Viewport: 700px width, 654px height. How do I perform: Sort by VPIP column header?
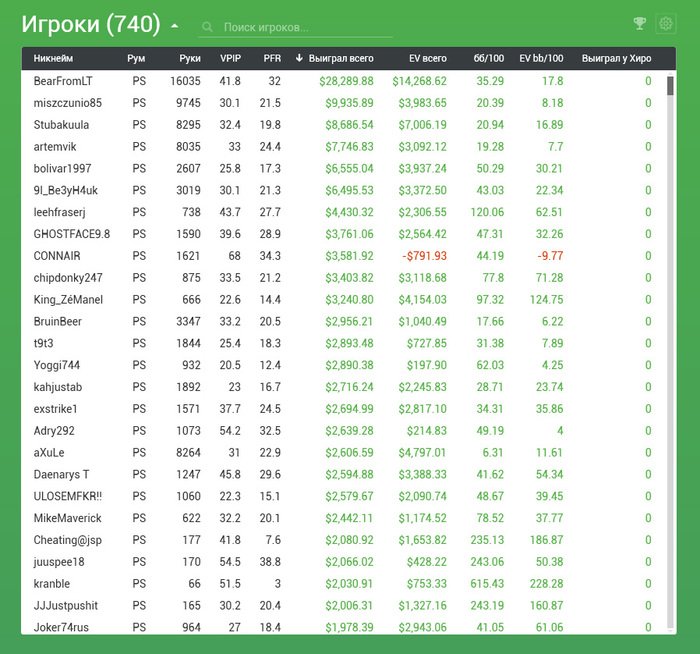(230, 58)
